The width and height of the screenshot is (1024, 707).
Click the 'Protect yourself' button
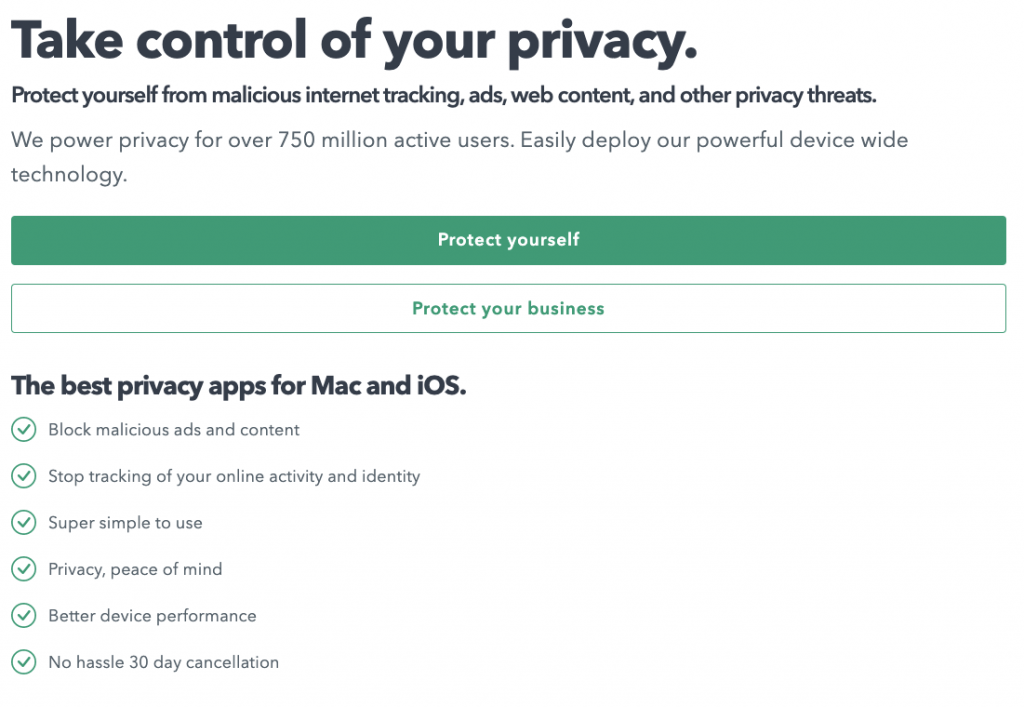[x=508, y=240]
